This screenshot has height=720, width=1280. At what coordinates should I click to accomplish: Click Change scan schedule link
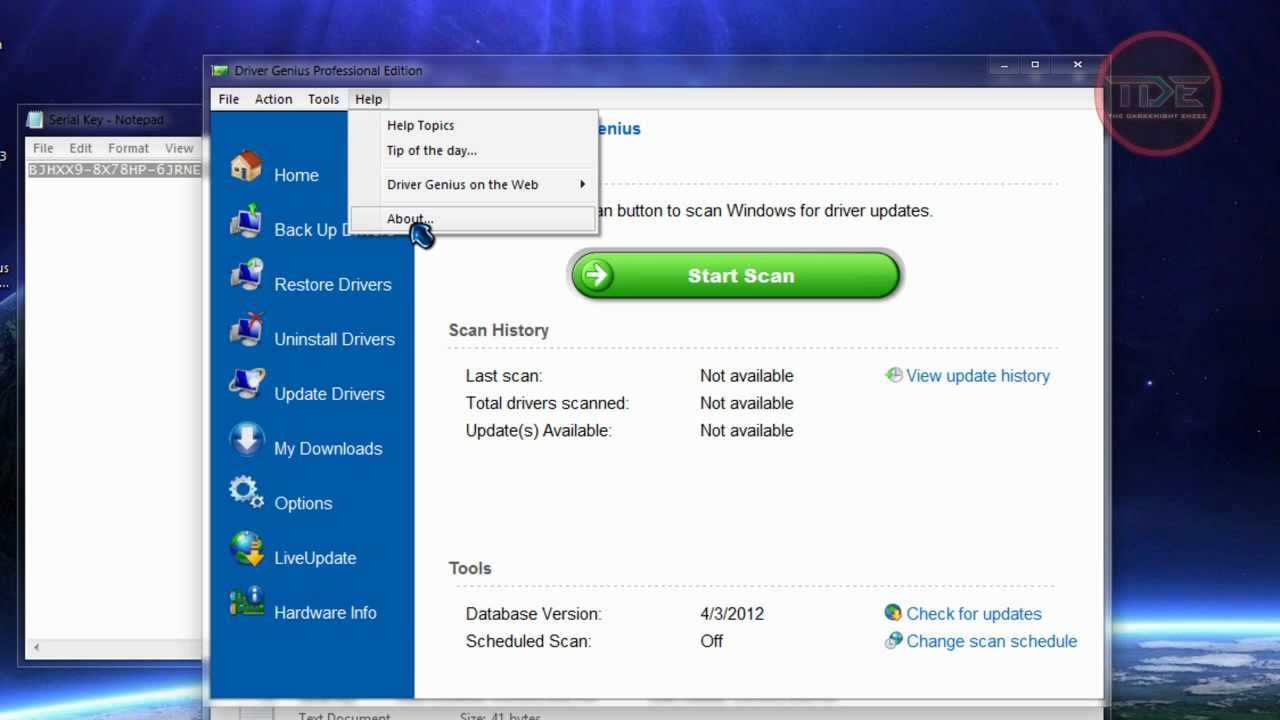(x=991, y=641)
